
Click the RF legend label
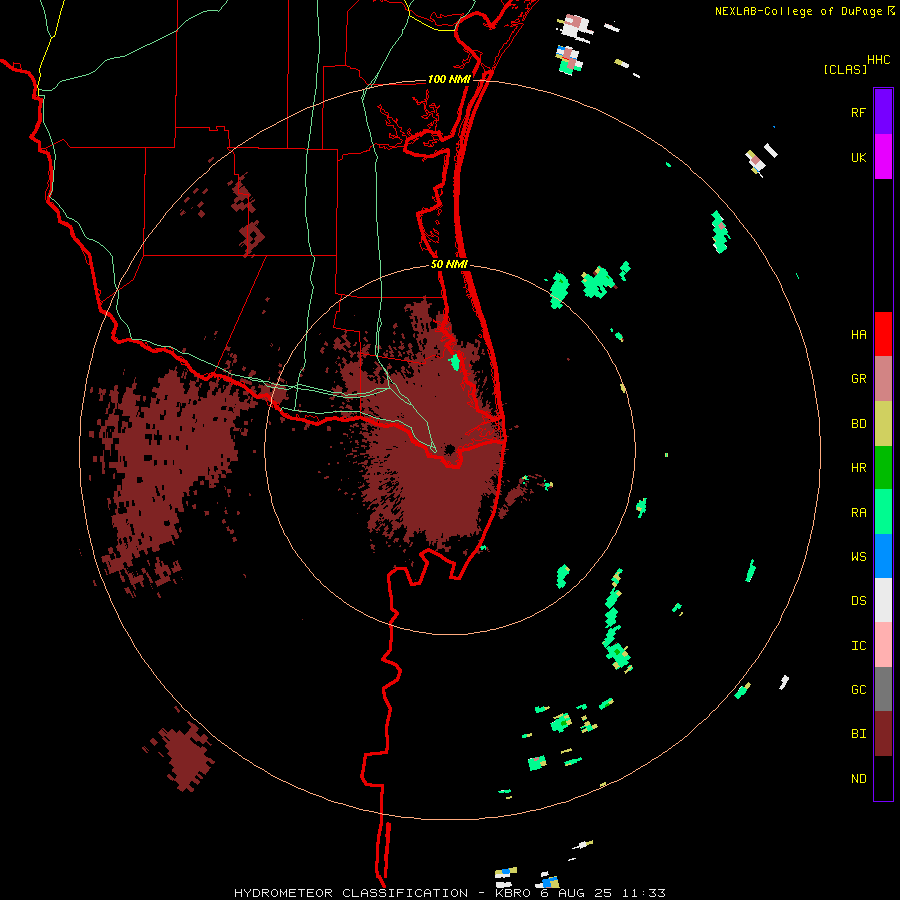tap(858, 113)
